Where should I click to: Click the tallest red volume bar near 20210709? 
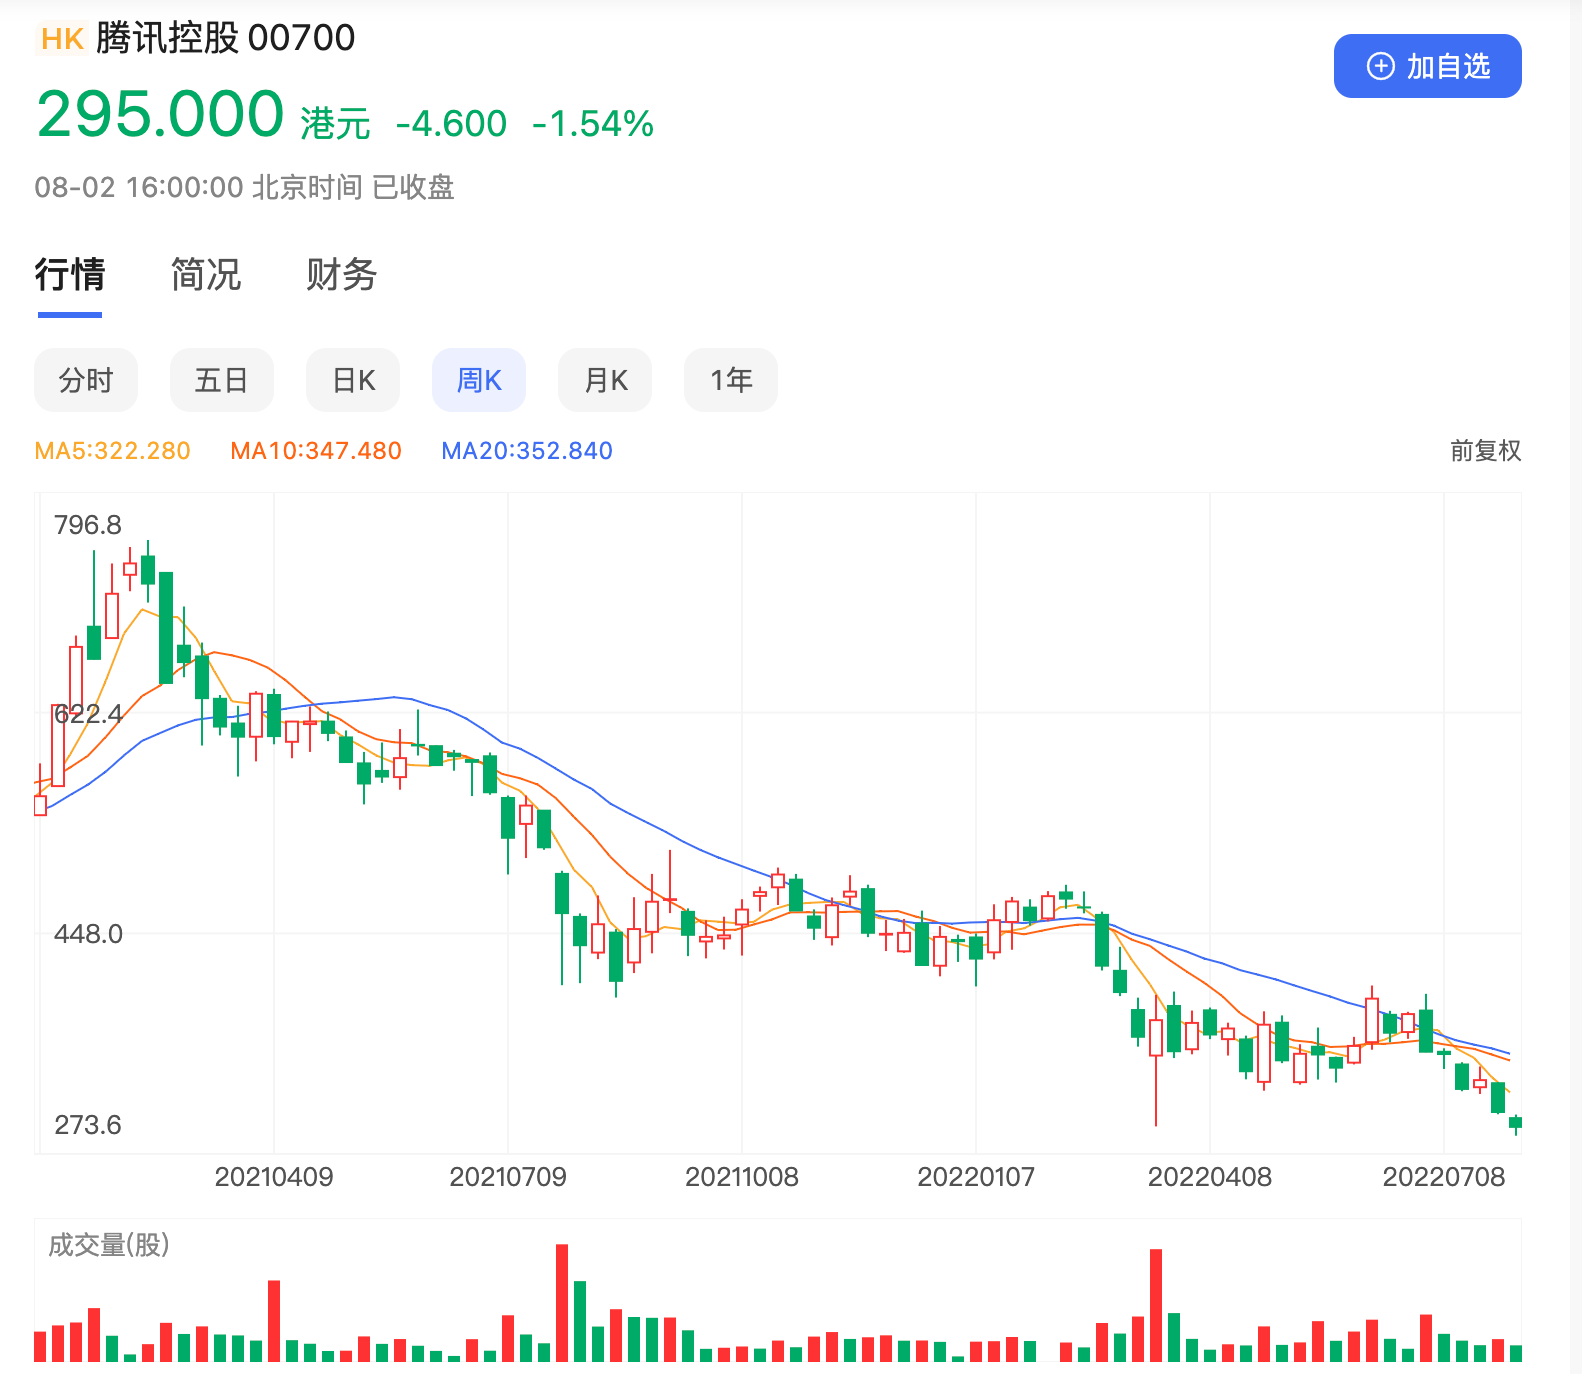(x=562, y=1303)
